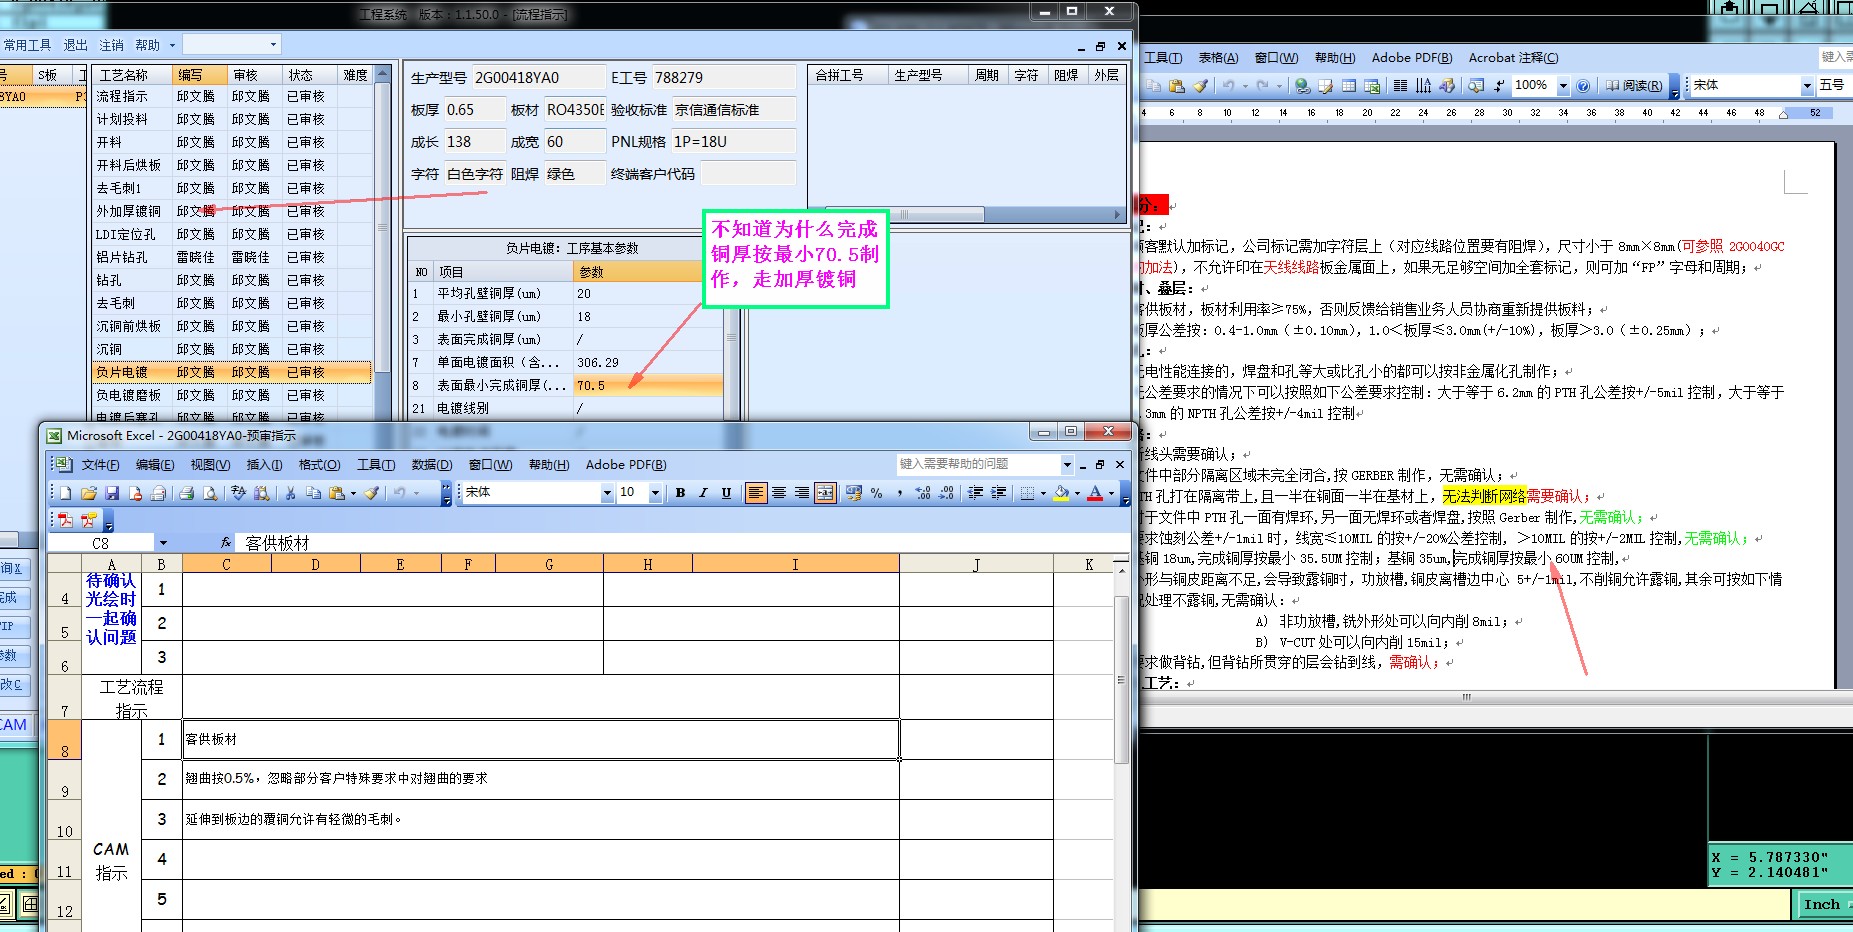
Task: Click 工艺名称 column header
Action: [130, 75]
